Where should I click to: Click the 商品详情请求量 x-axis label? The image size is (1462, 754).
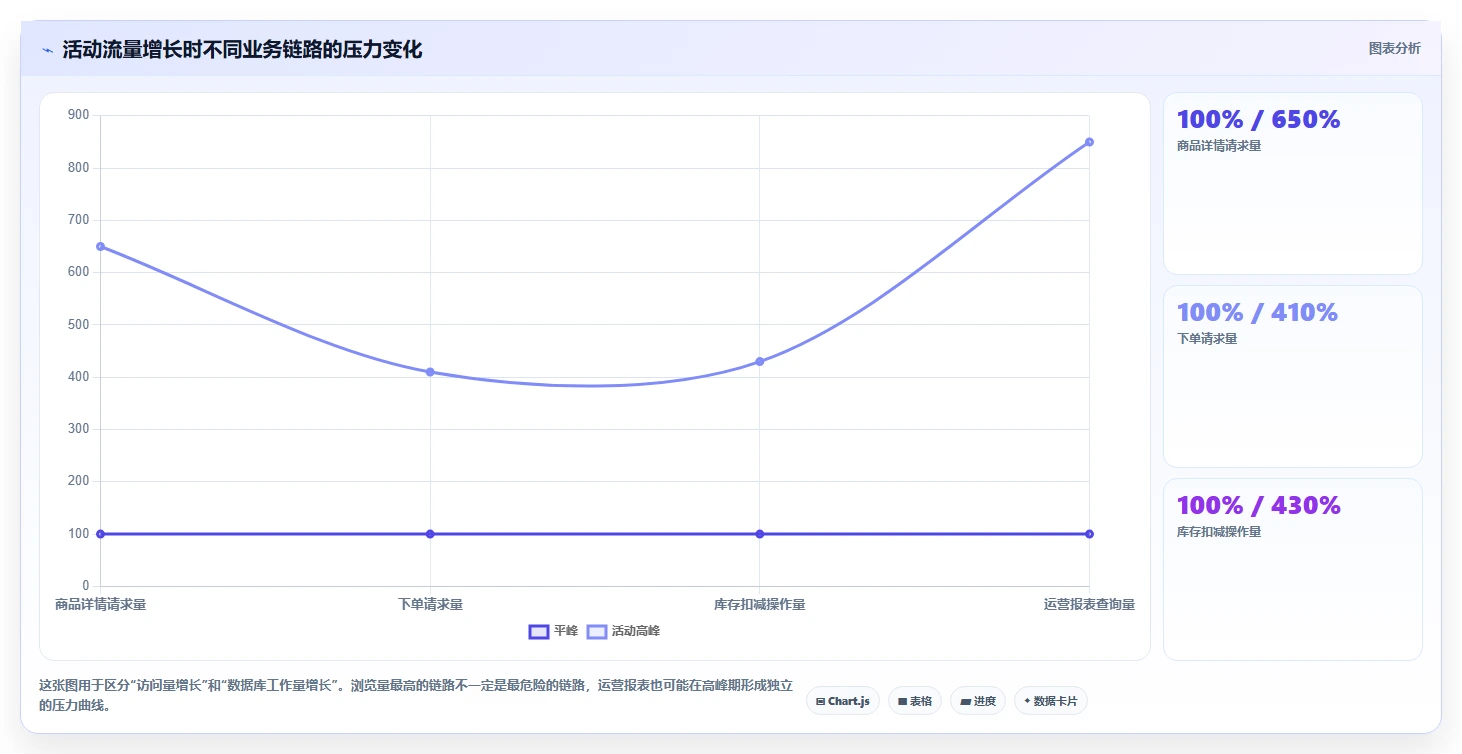coord(100,604)
